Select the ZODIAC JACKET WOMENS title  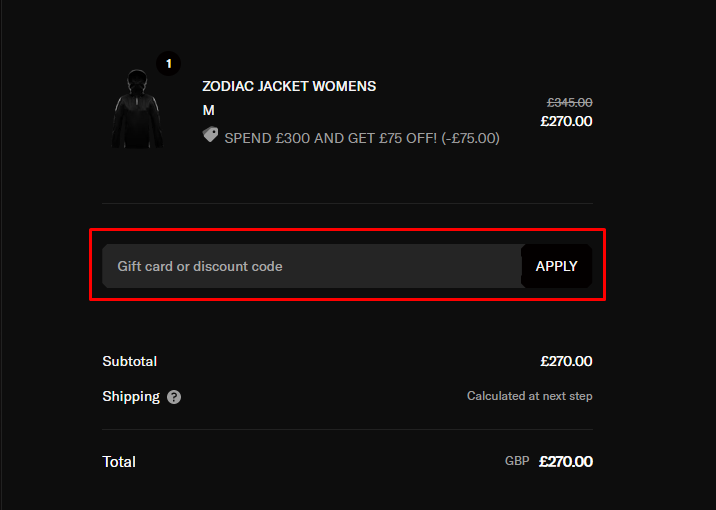tap(289, 86)
